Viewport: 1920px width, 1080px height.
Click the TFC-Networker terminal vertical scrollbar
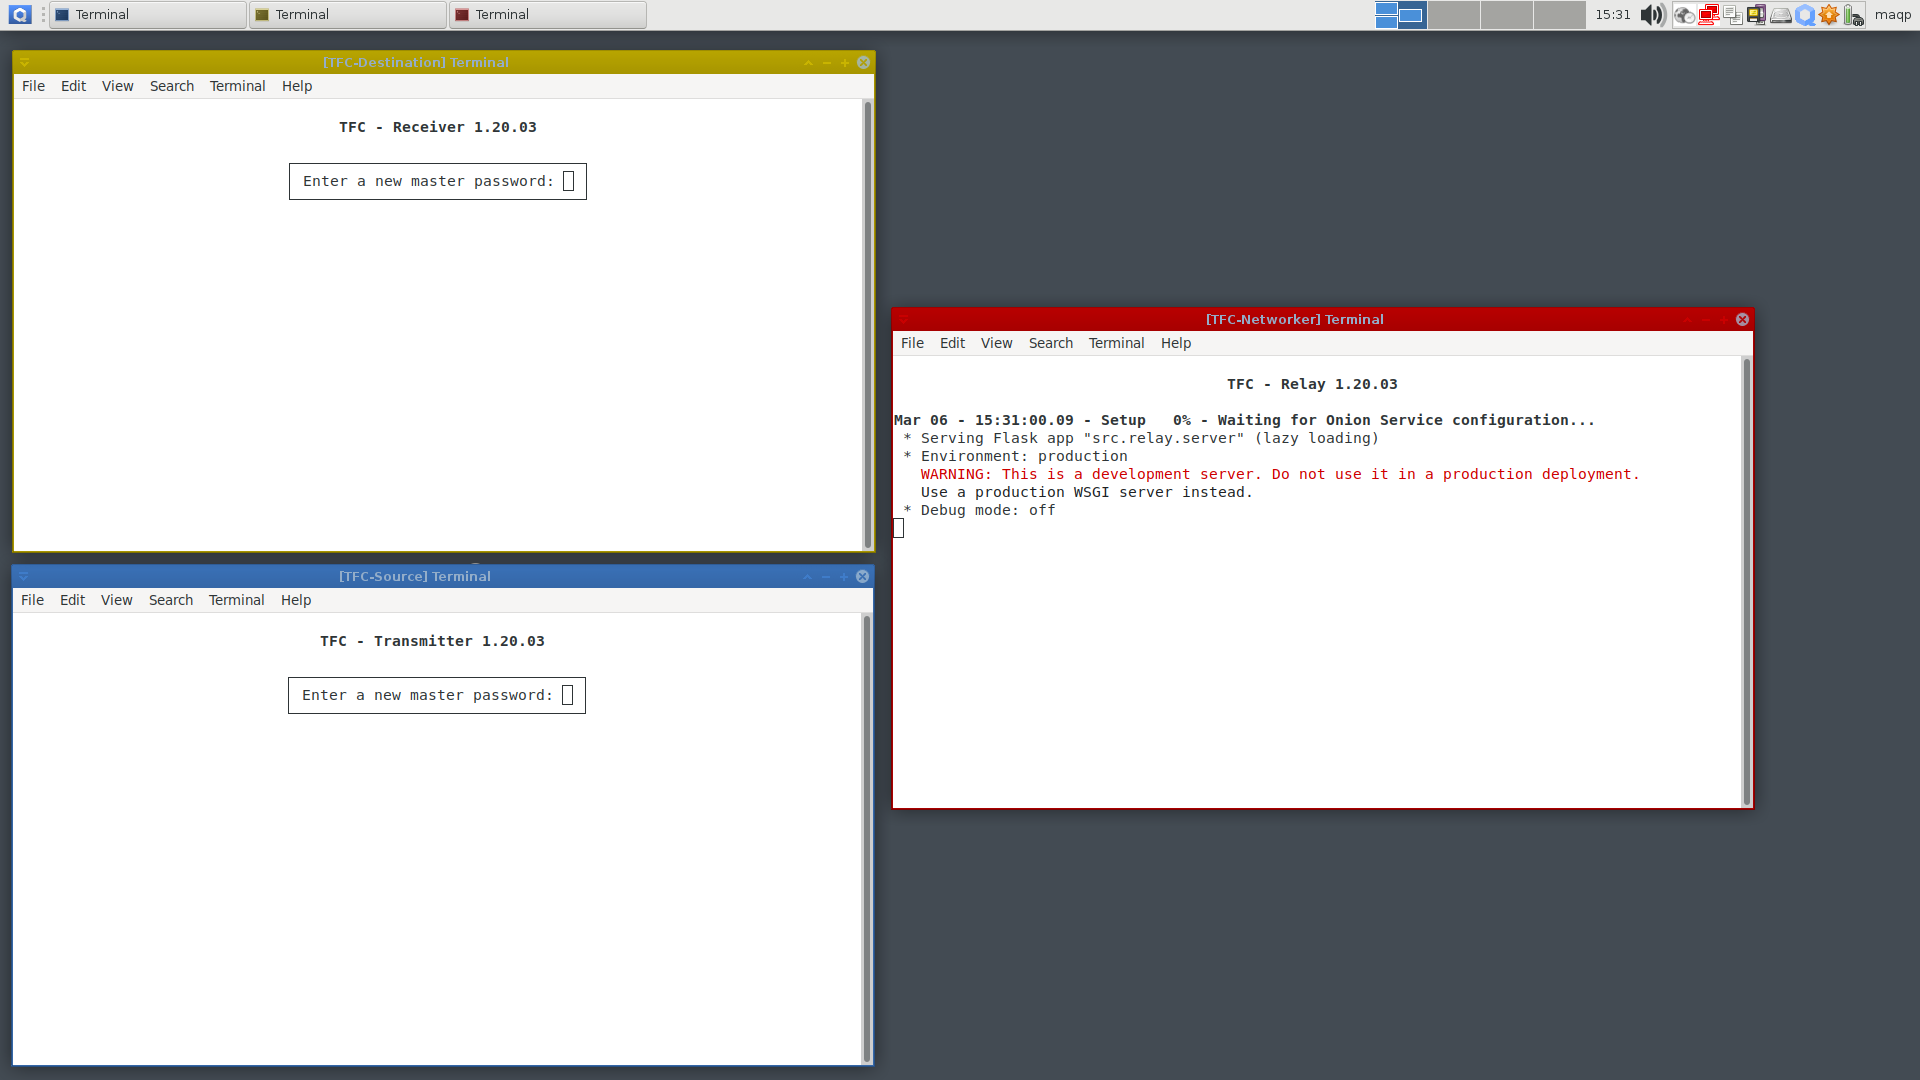(x=1747, y=582)
